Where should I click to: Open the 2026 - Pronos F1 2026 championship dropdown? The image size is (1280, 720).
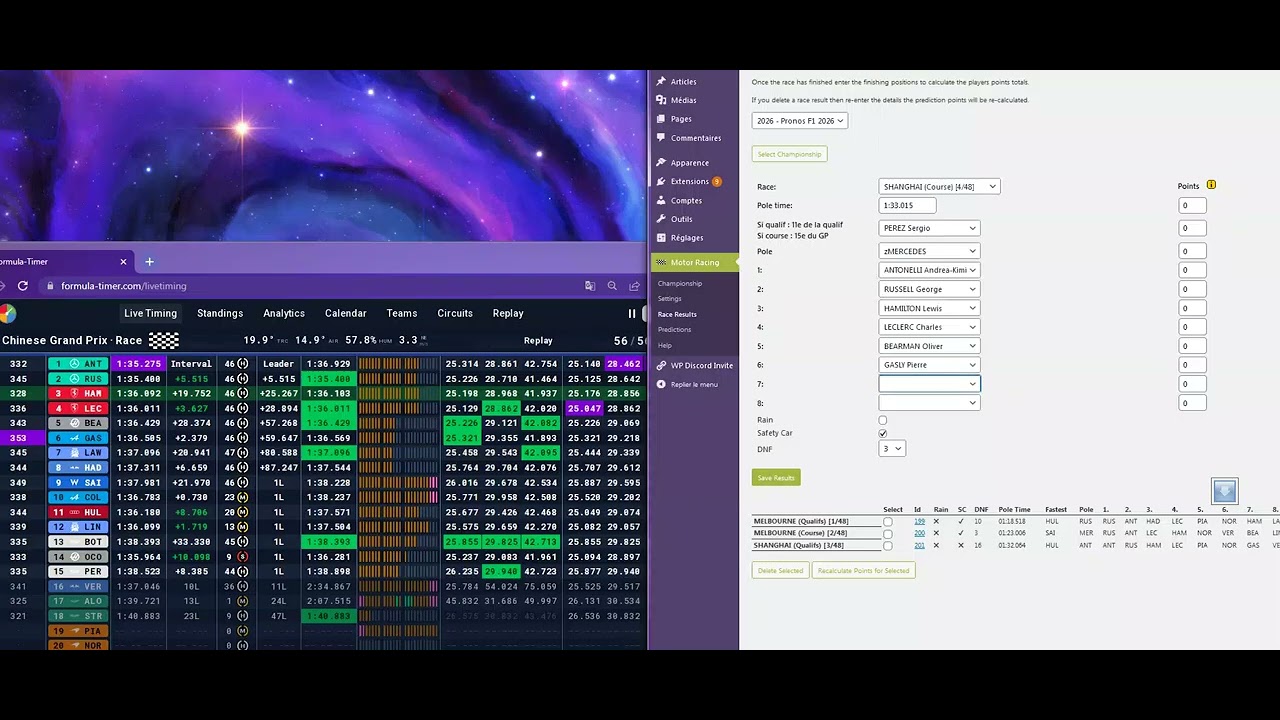800,121
